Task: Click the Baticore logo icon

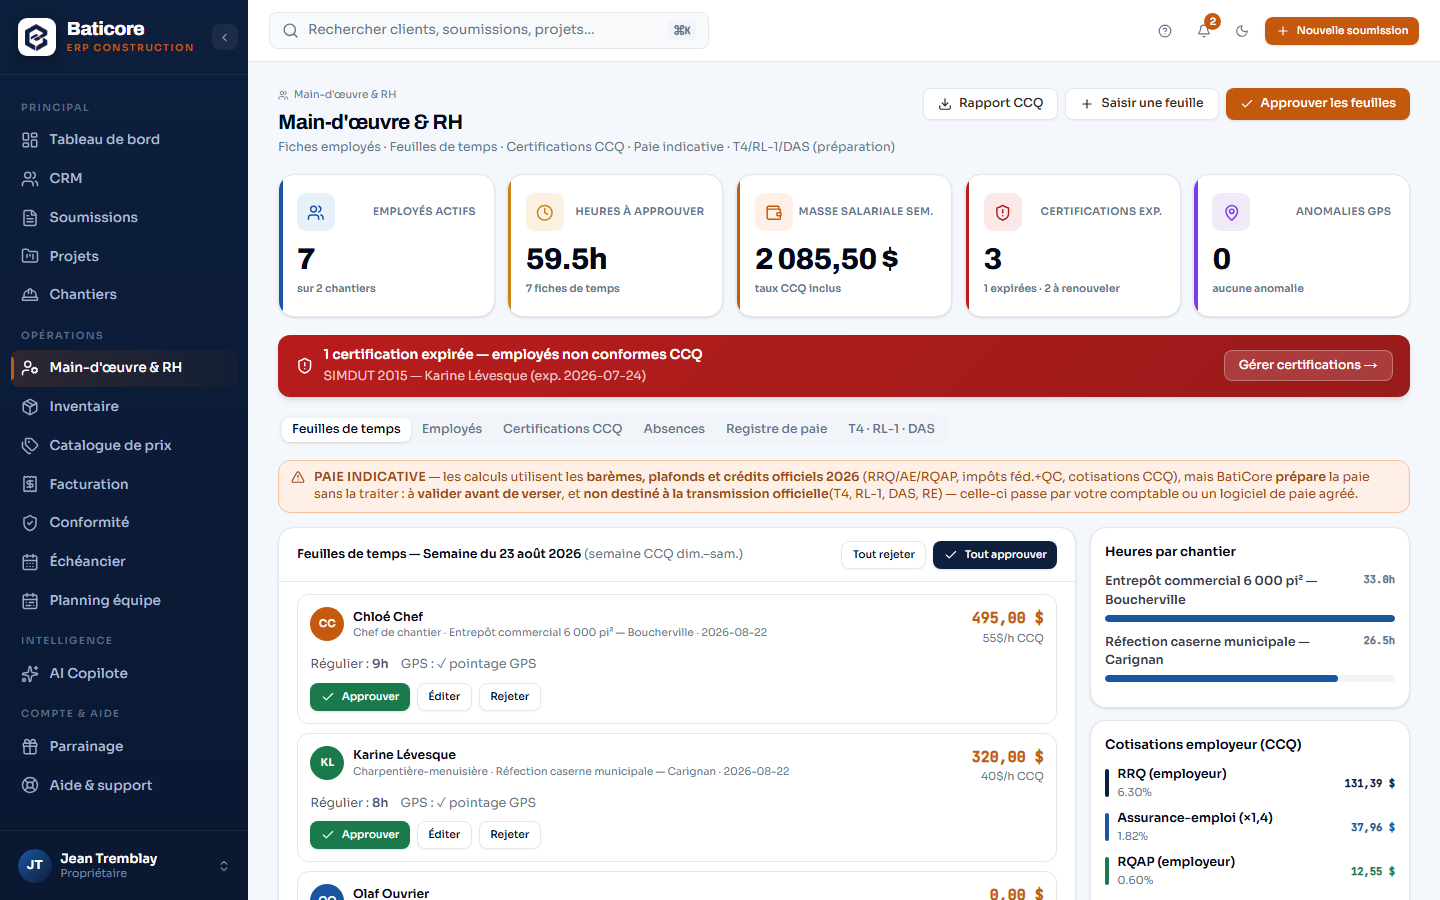Action: point(37,37)
